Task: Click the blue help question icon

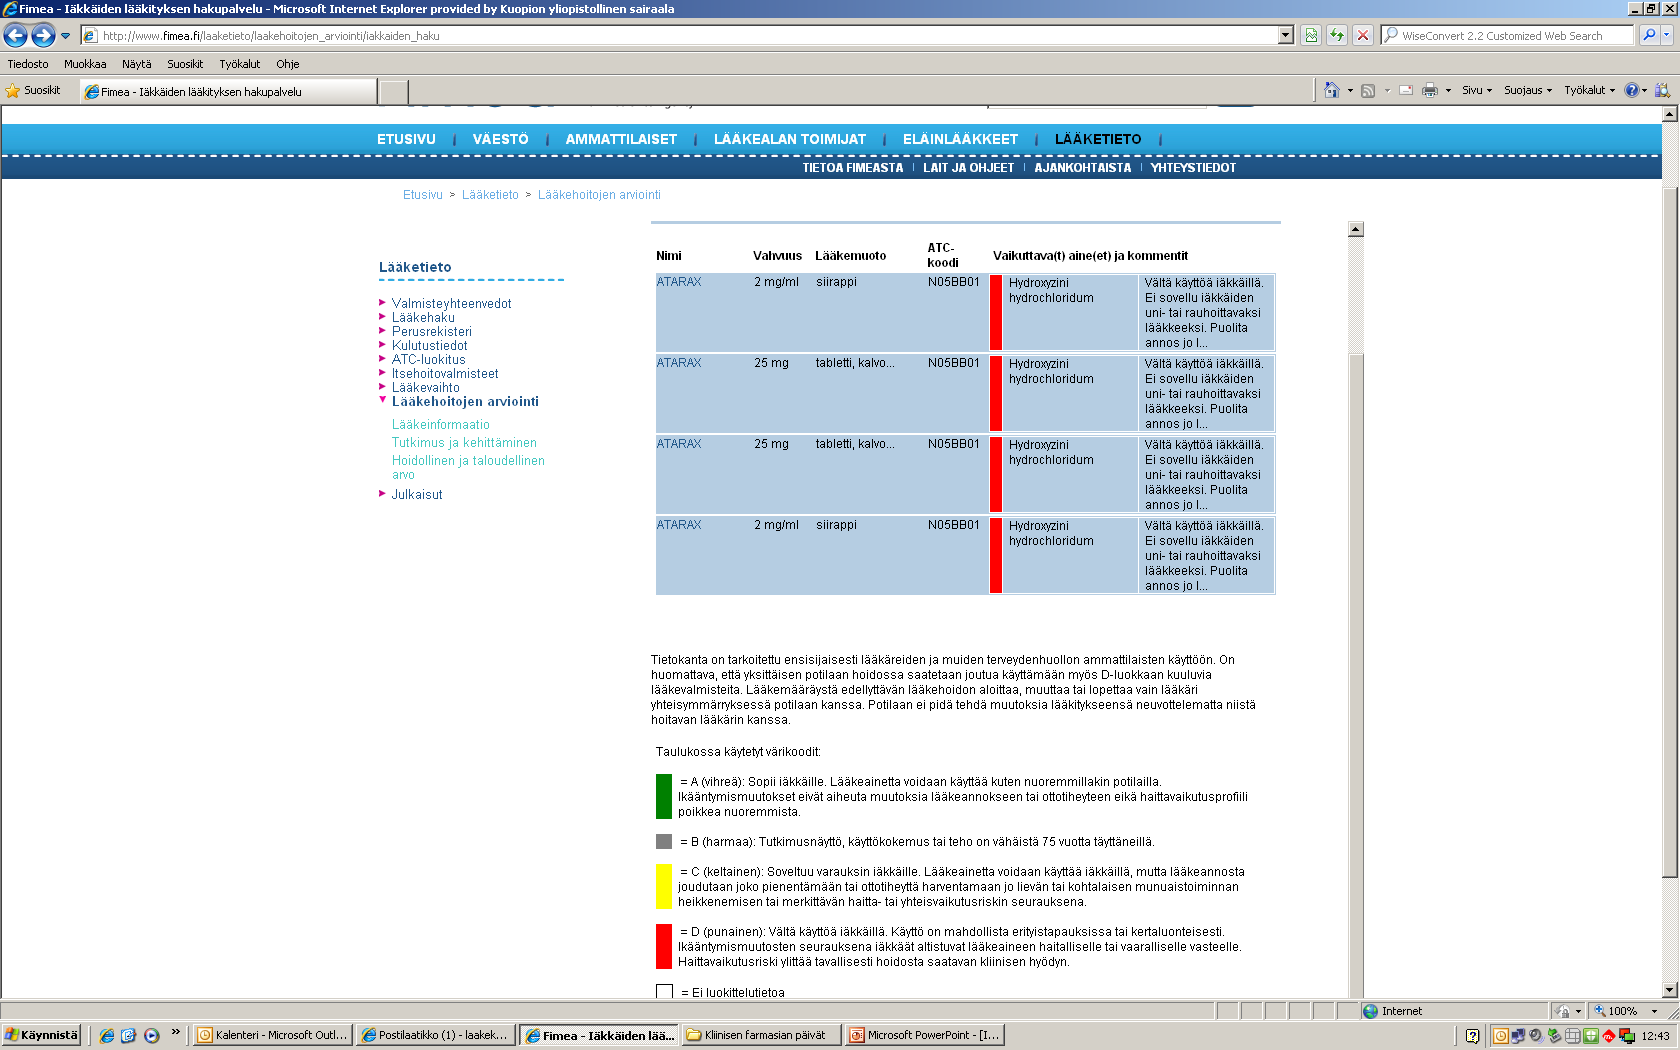Action: tap(1632, 90)
